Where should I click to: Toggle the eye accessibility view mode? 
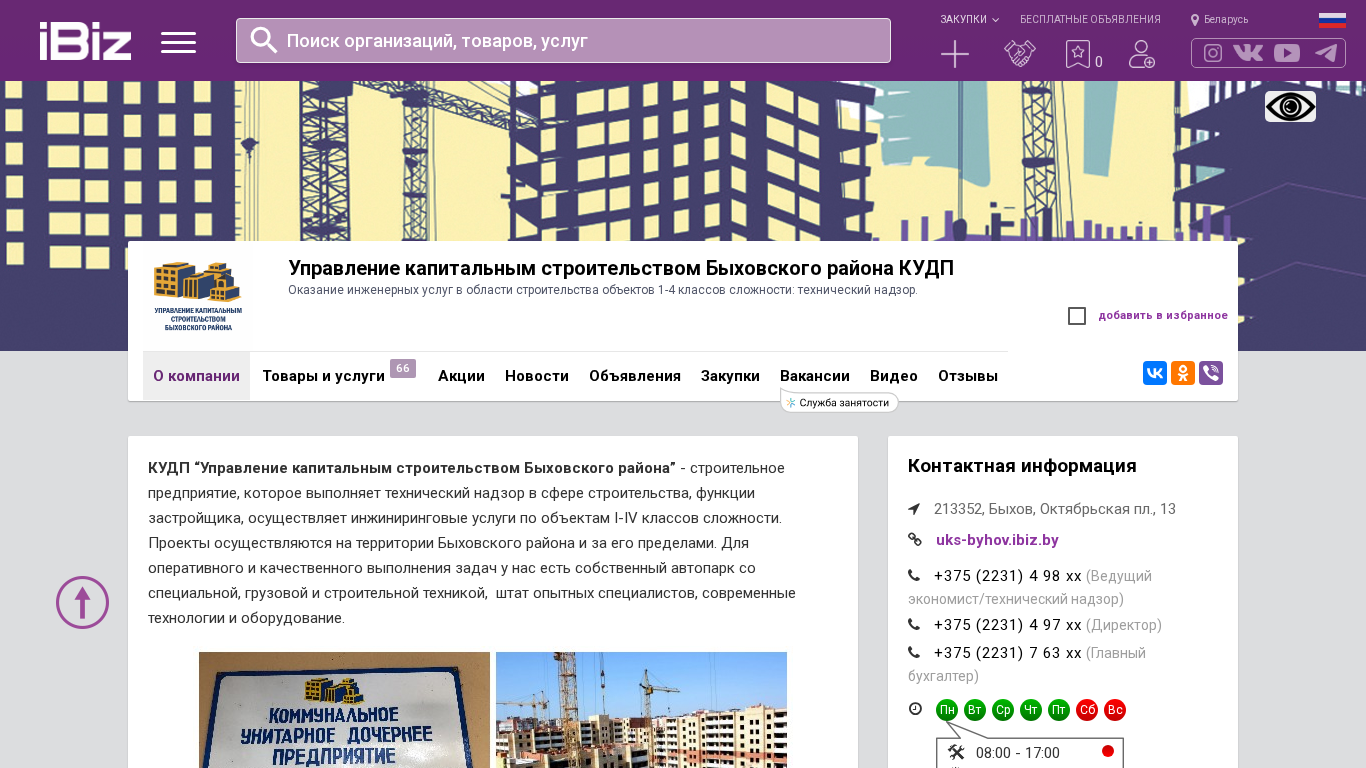tap(1290, 106)
